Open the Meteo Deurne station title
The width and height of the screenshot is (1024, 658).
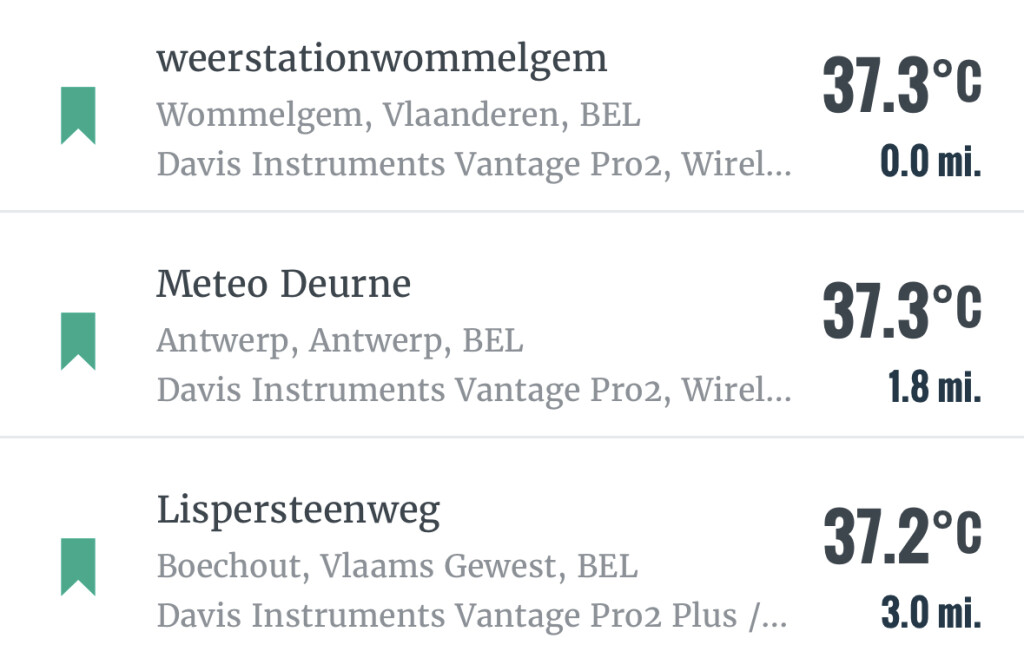pyautogui.click(x=283, y=285)
